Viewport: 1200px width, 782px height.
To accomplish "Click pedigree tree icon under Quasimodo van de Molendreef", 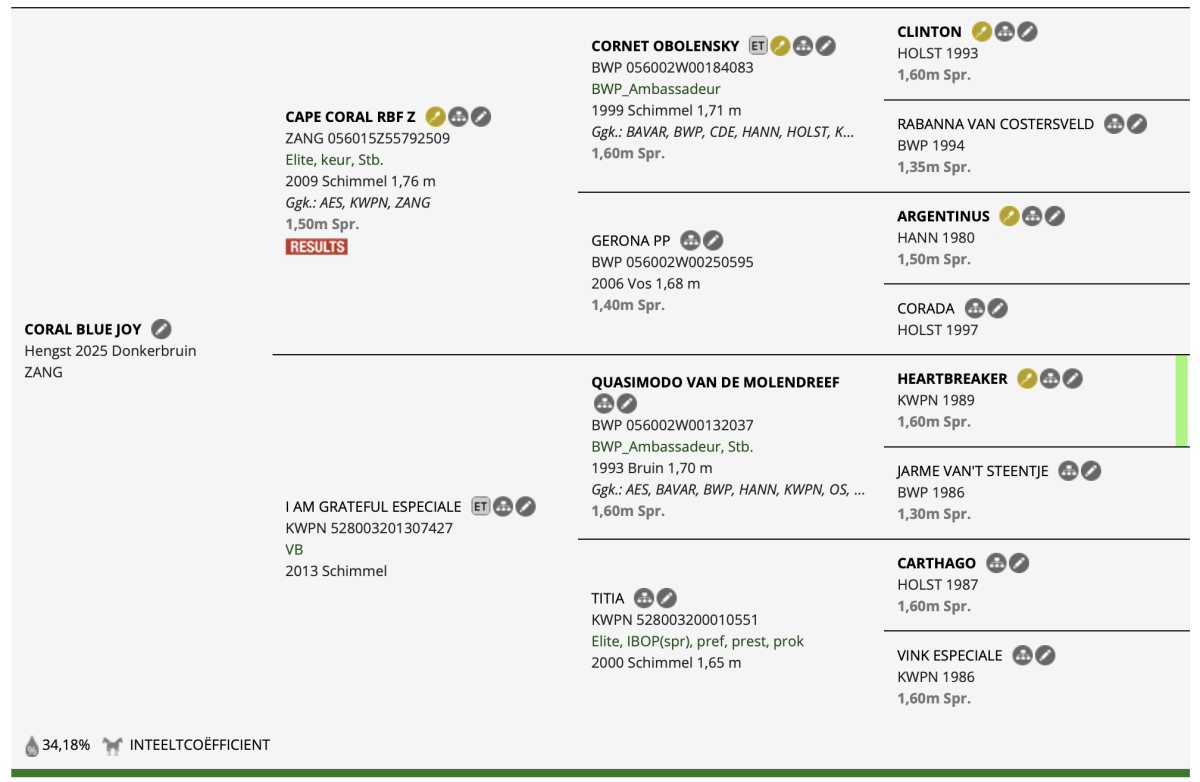I will point(603,404).
